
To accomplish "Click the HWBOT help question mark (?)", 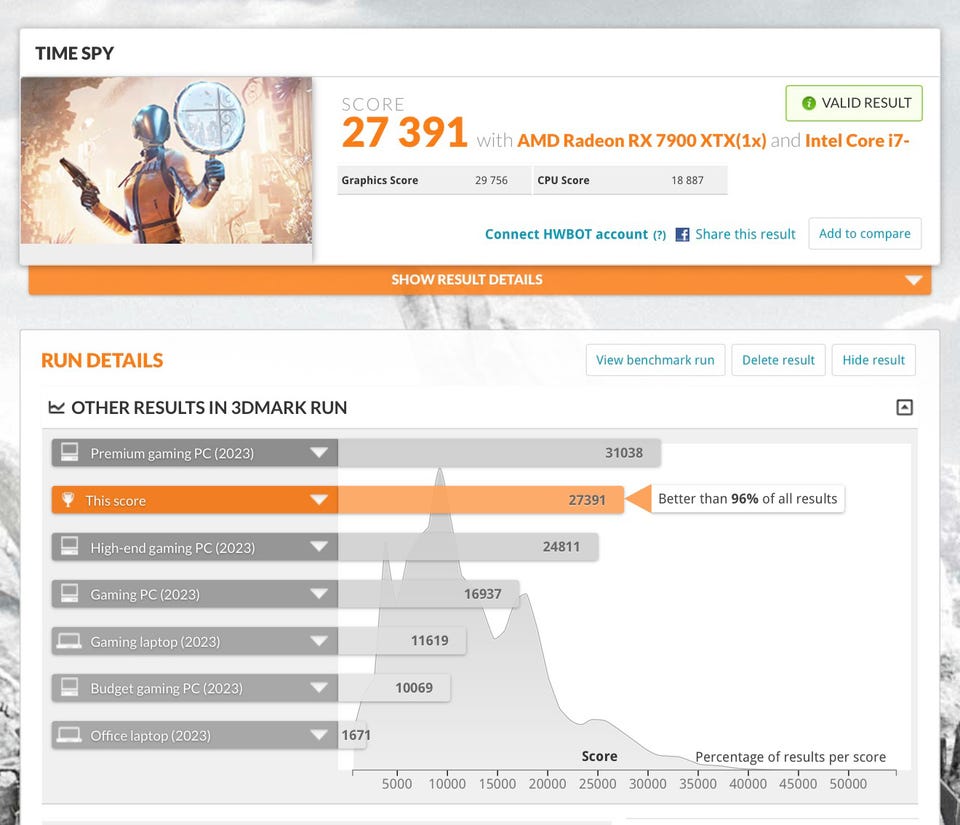I will [x=659, y=235].
